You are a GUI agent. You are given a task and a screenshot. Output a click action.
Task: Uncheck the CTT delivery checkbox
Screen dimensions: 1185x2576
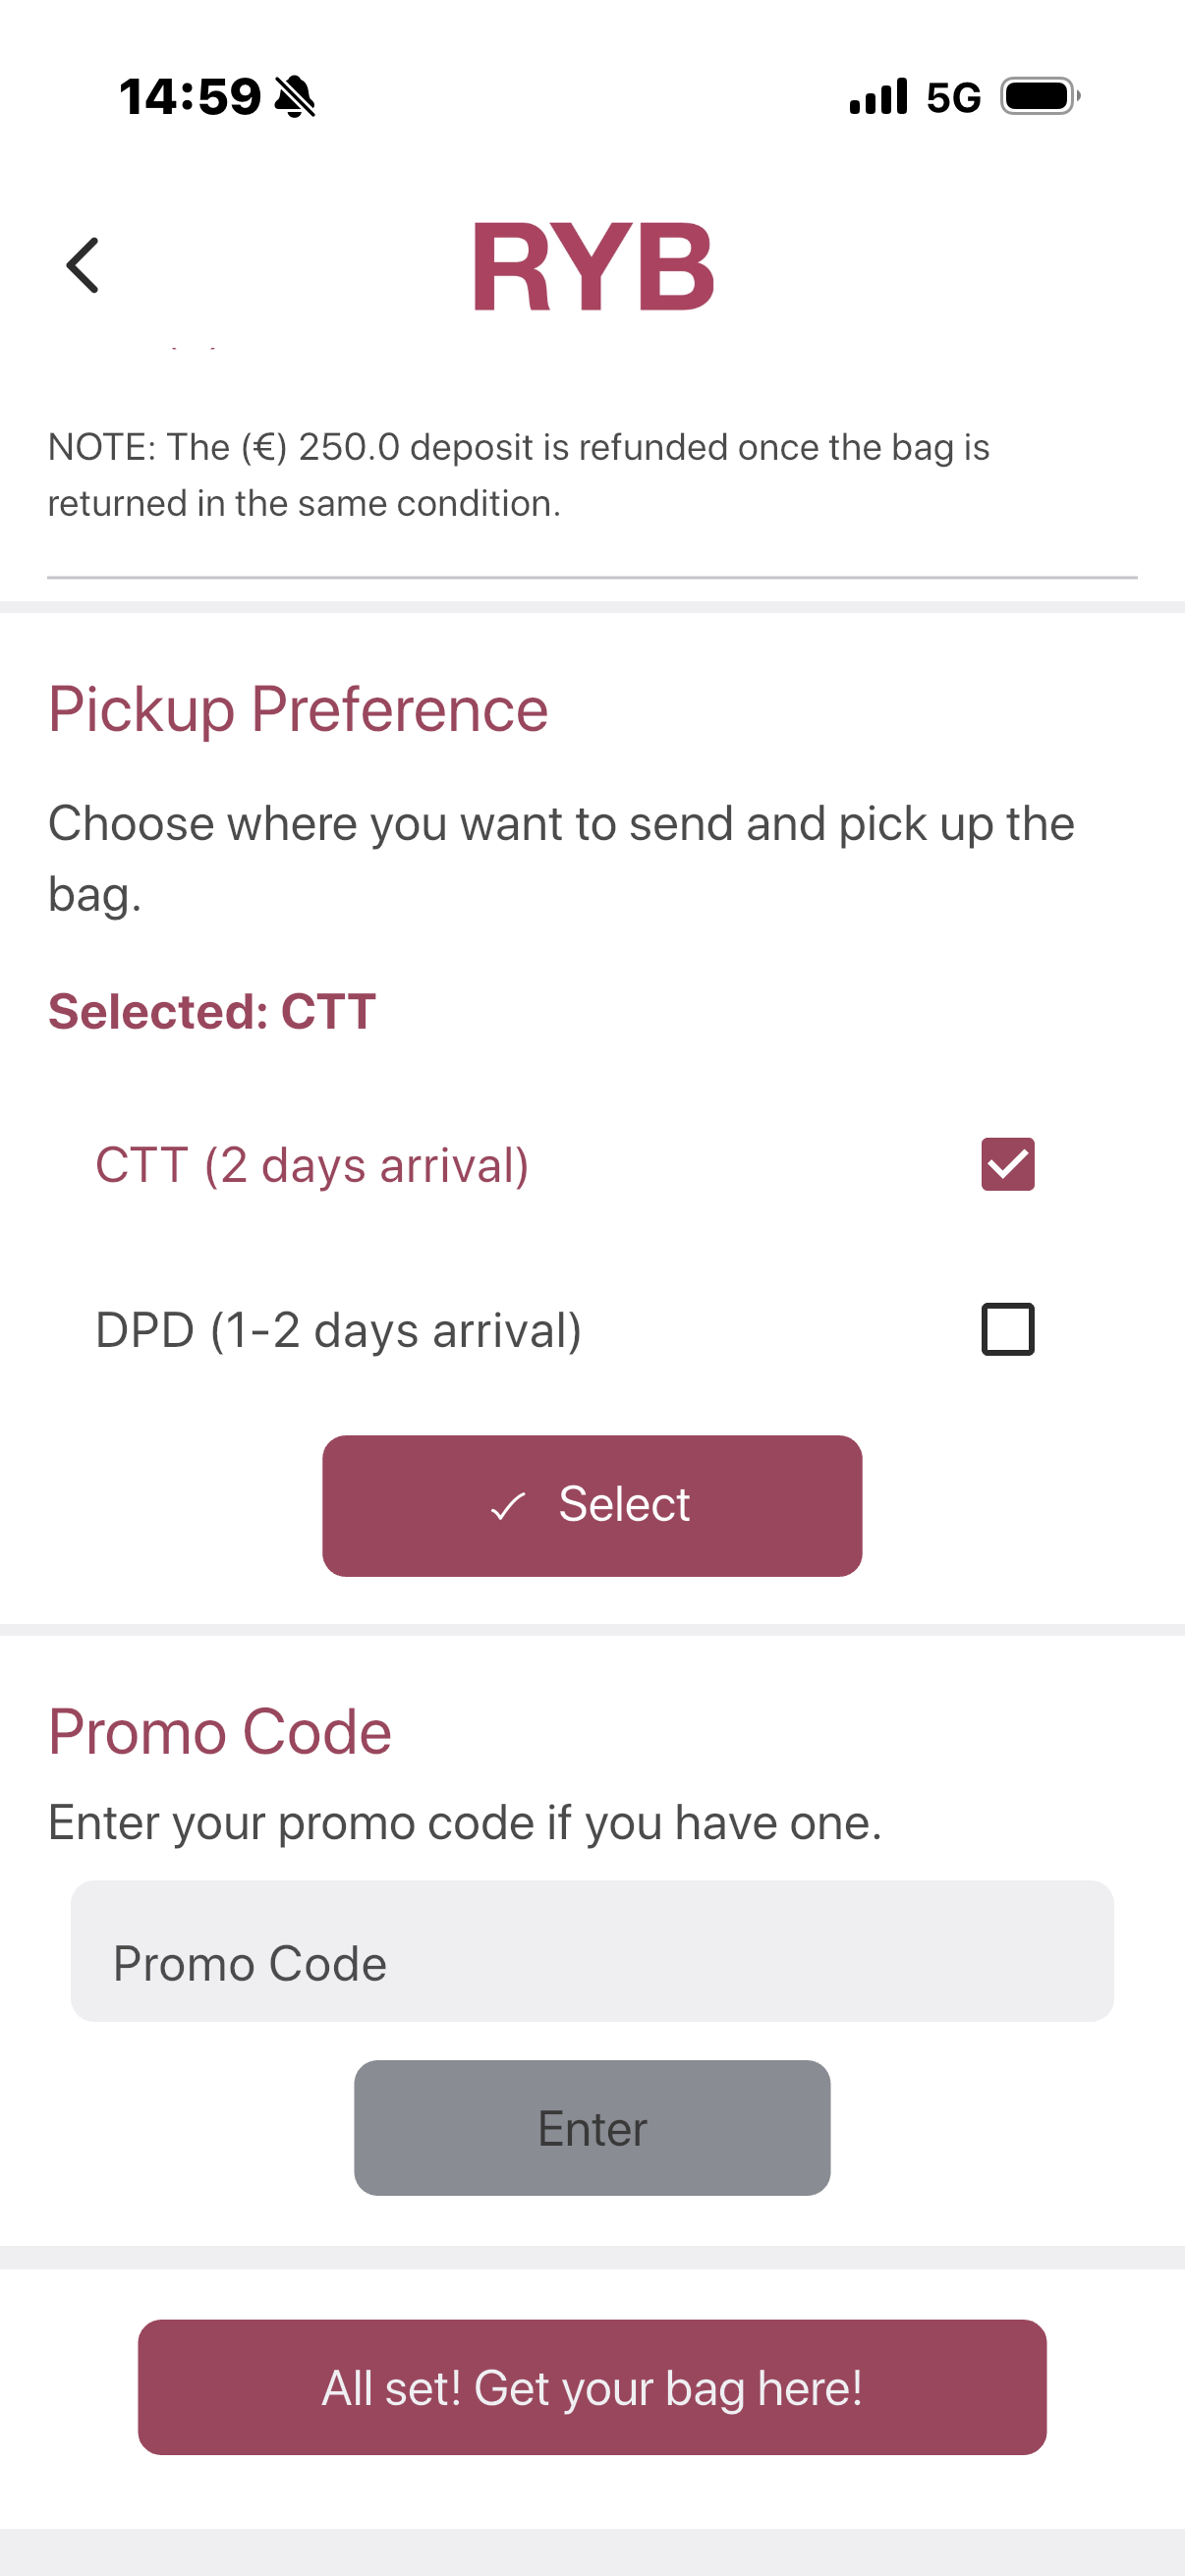click(1007, 1164)
